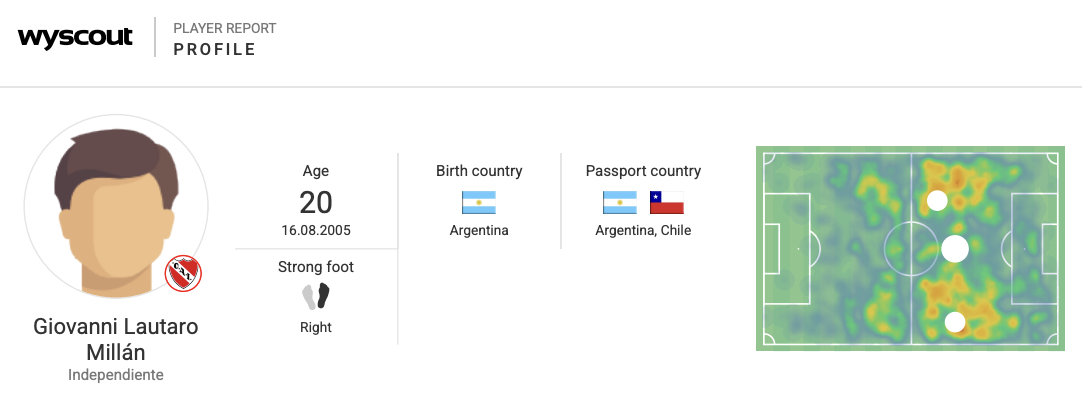Click the strong foot footprint icon
This screenshot has width=1082, height=409.
(x=316, y=296)
